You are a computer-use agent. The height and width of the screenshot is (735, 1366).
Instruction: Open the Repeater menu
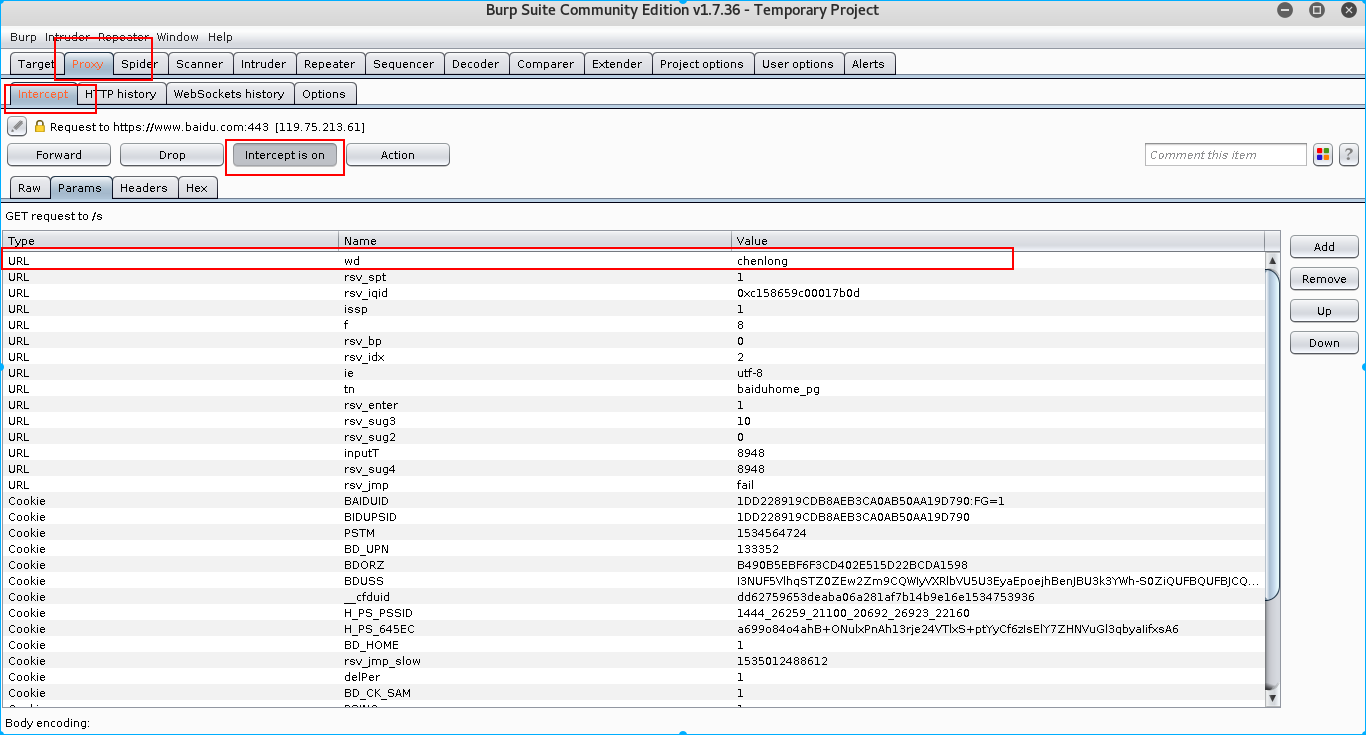click(124, 37)
